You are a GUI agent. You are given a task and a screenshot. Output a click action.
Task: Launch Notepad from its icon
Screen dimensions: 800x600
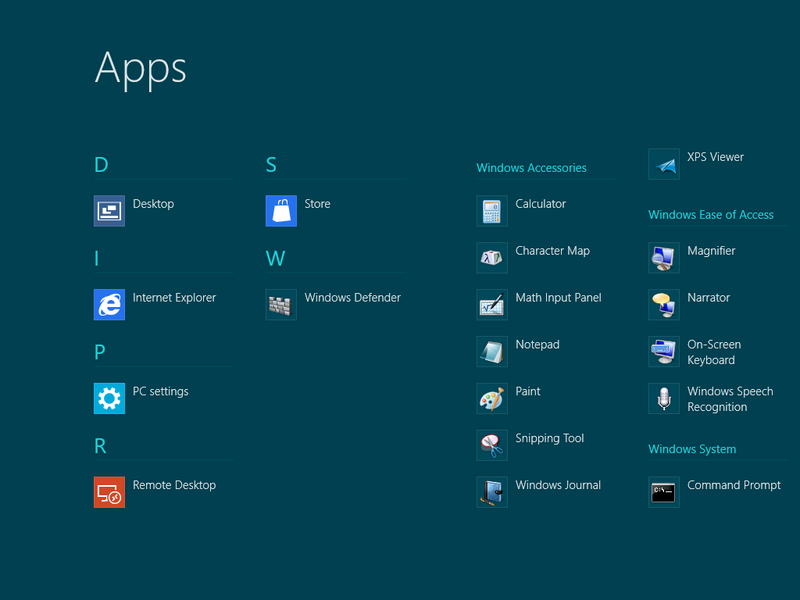(492, 352)
